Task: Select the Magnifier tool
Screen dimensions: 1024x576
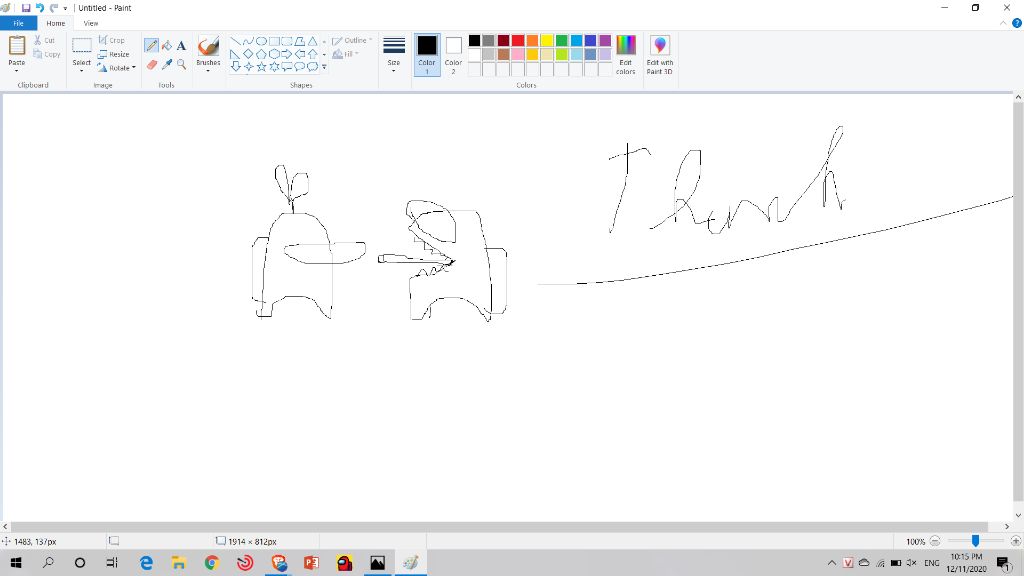Action: coord(182,64)
